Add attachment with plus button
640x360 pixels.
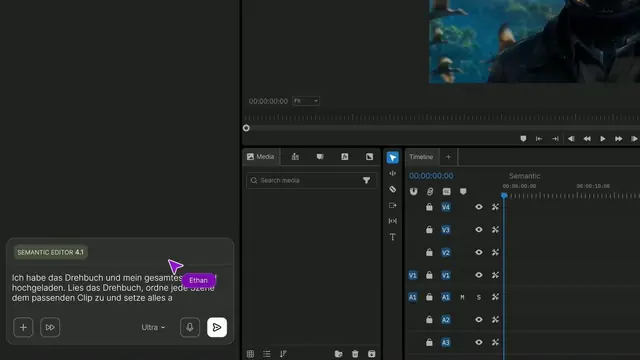pyautogui.click(x=23, y=327)
